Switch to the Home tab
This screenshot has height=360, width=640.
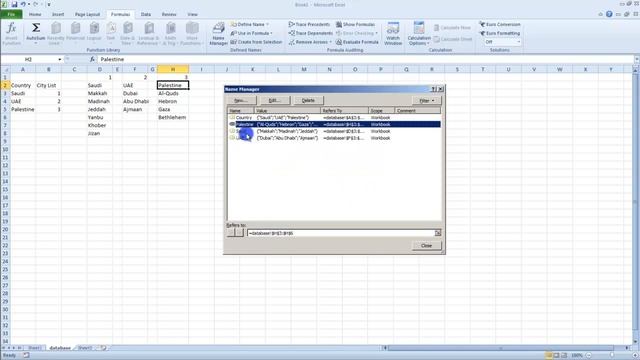pyautogui.click(x=35, y=14)
